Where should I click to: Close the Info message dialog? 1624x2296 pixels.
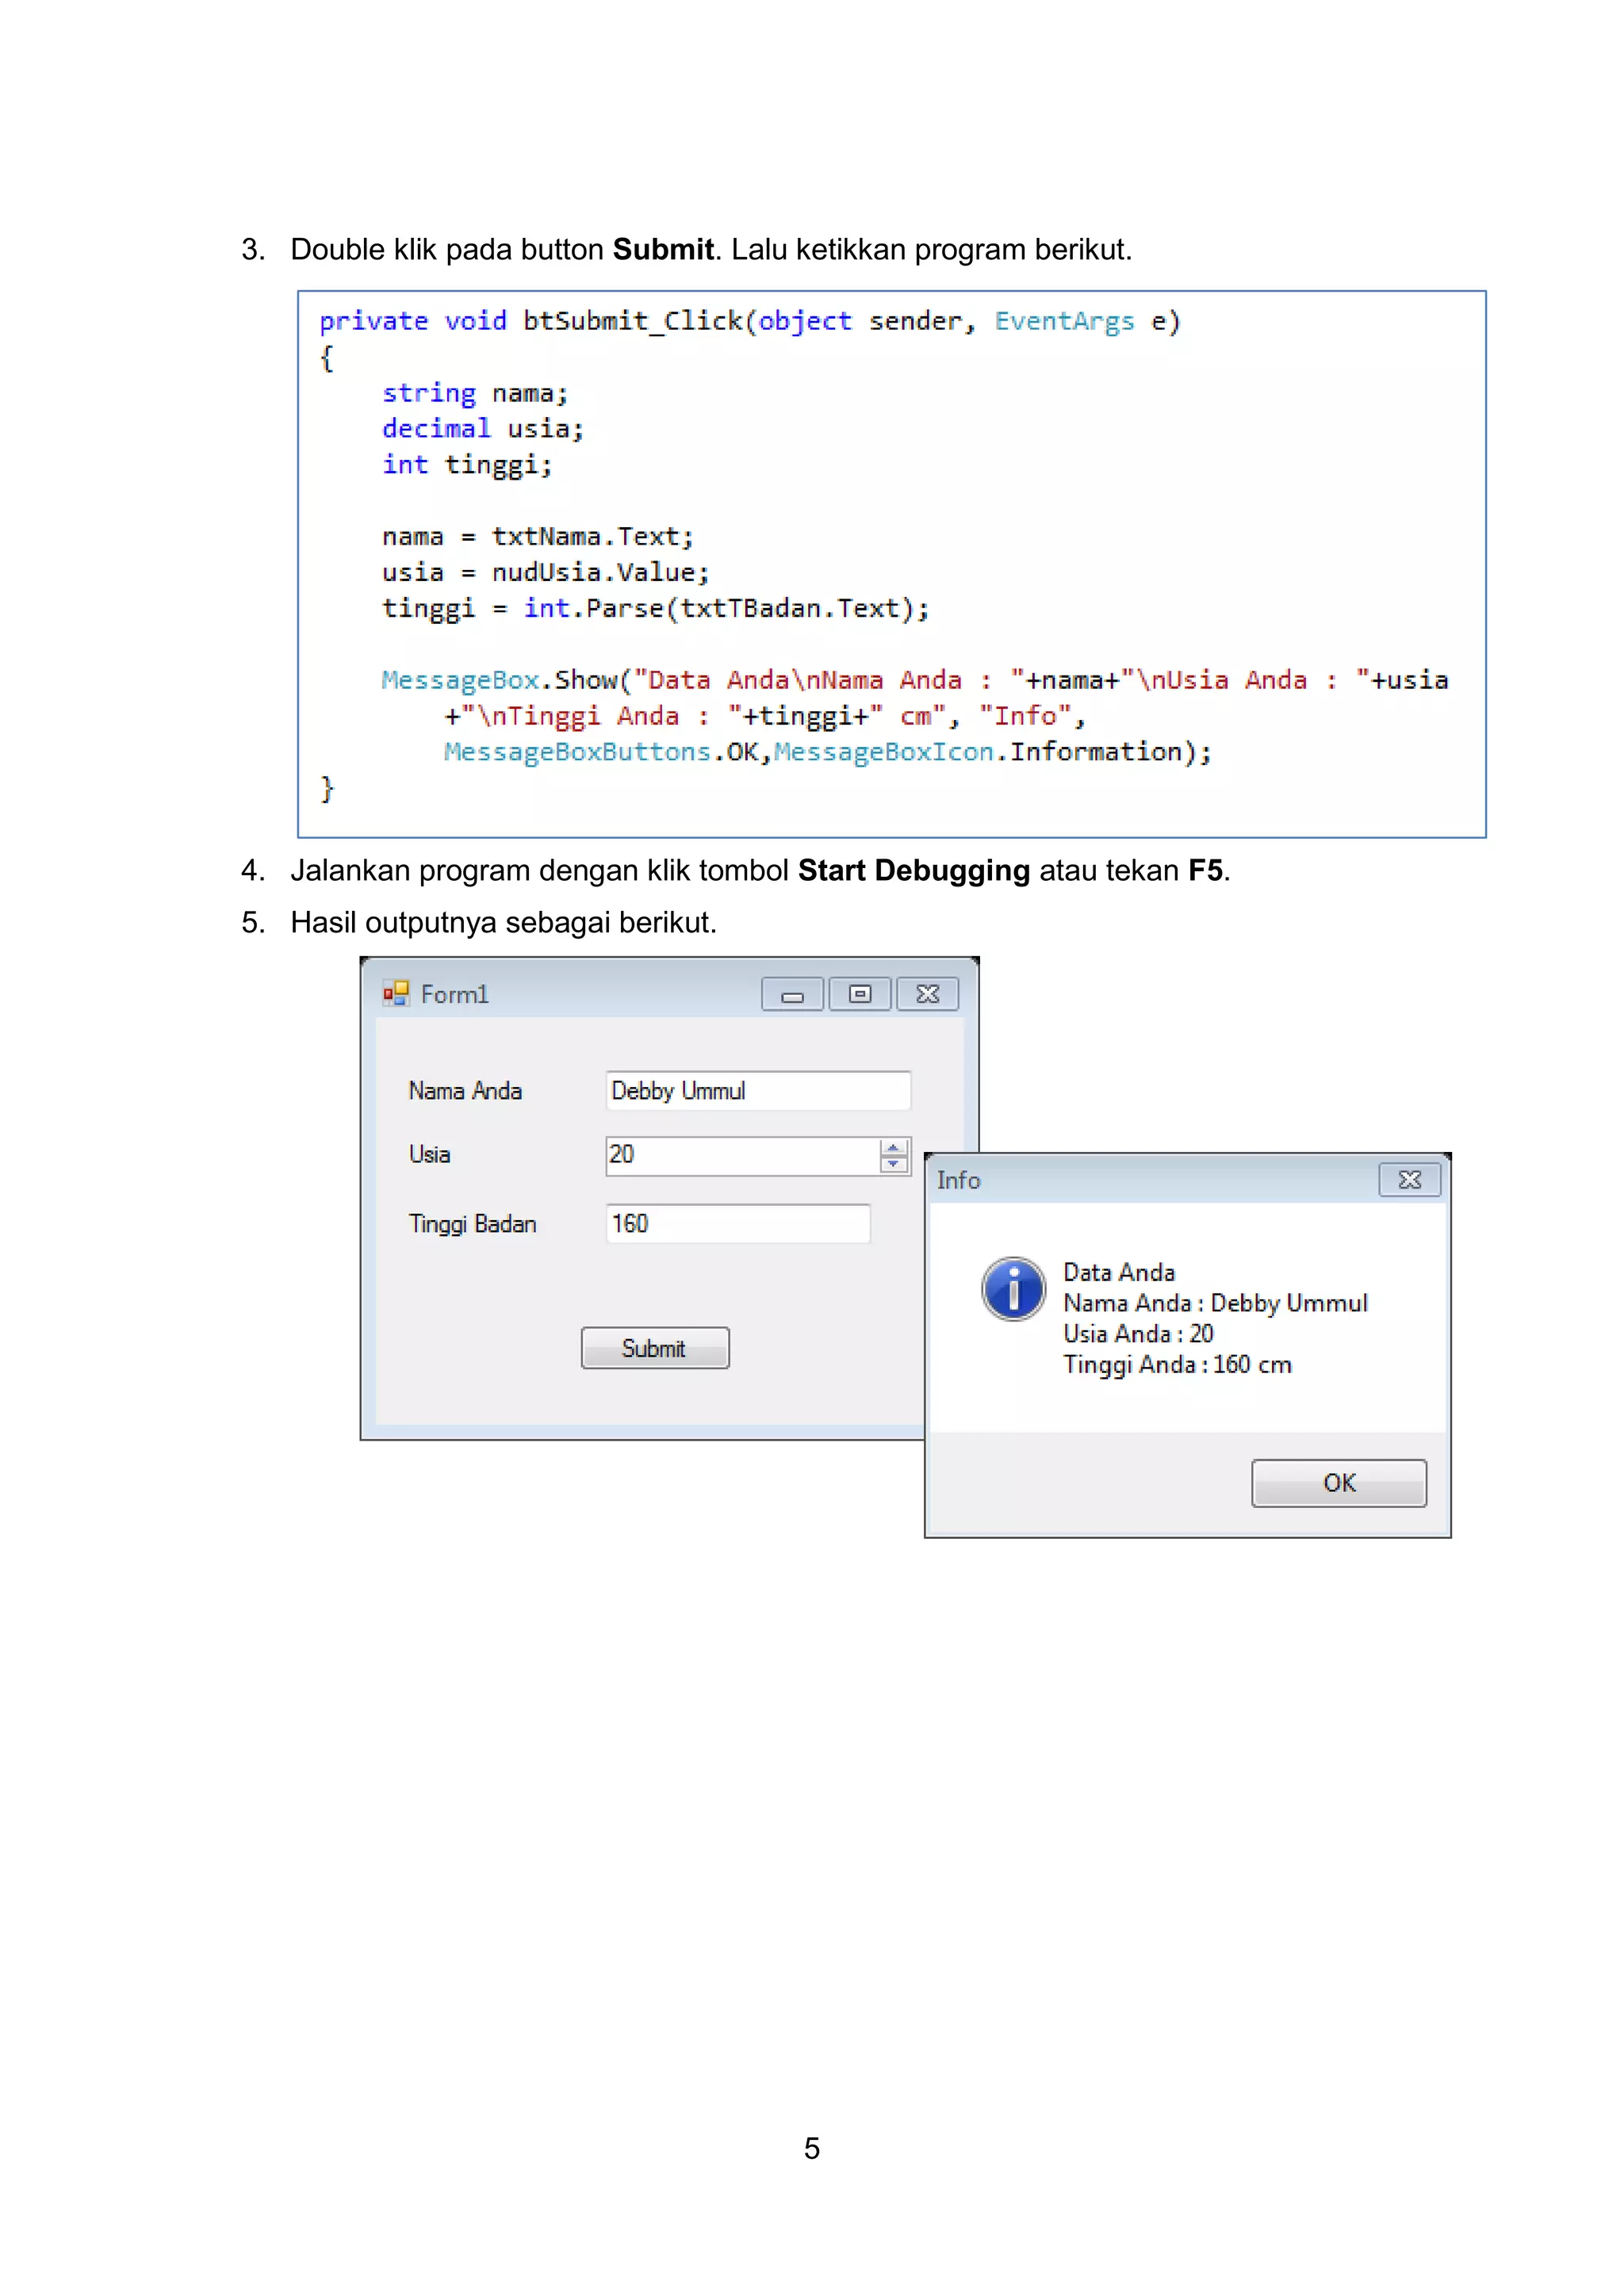coord(1409,1180)
